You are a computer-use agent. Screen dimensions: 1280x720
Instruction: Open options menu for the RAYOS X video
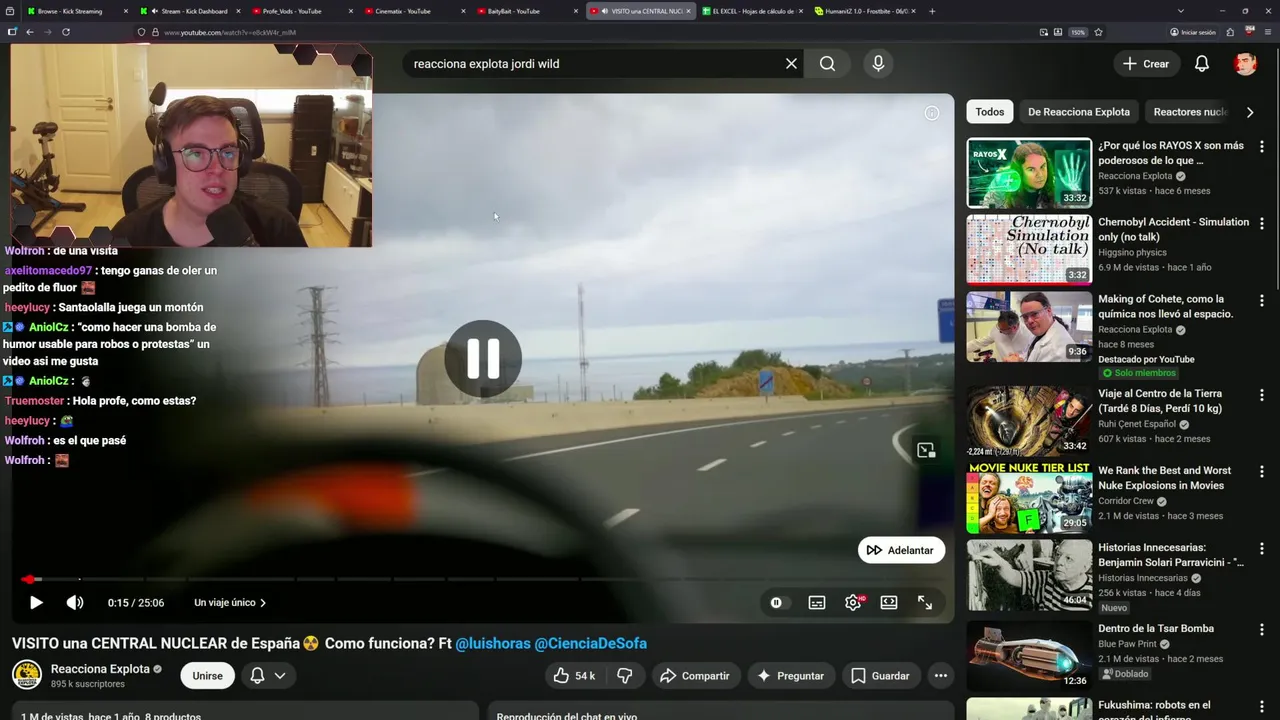(x=1261, y=146)
